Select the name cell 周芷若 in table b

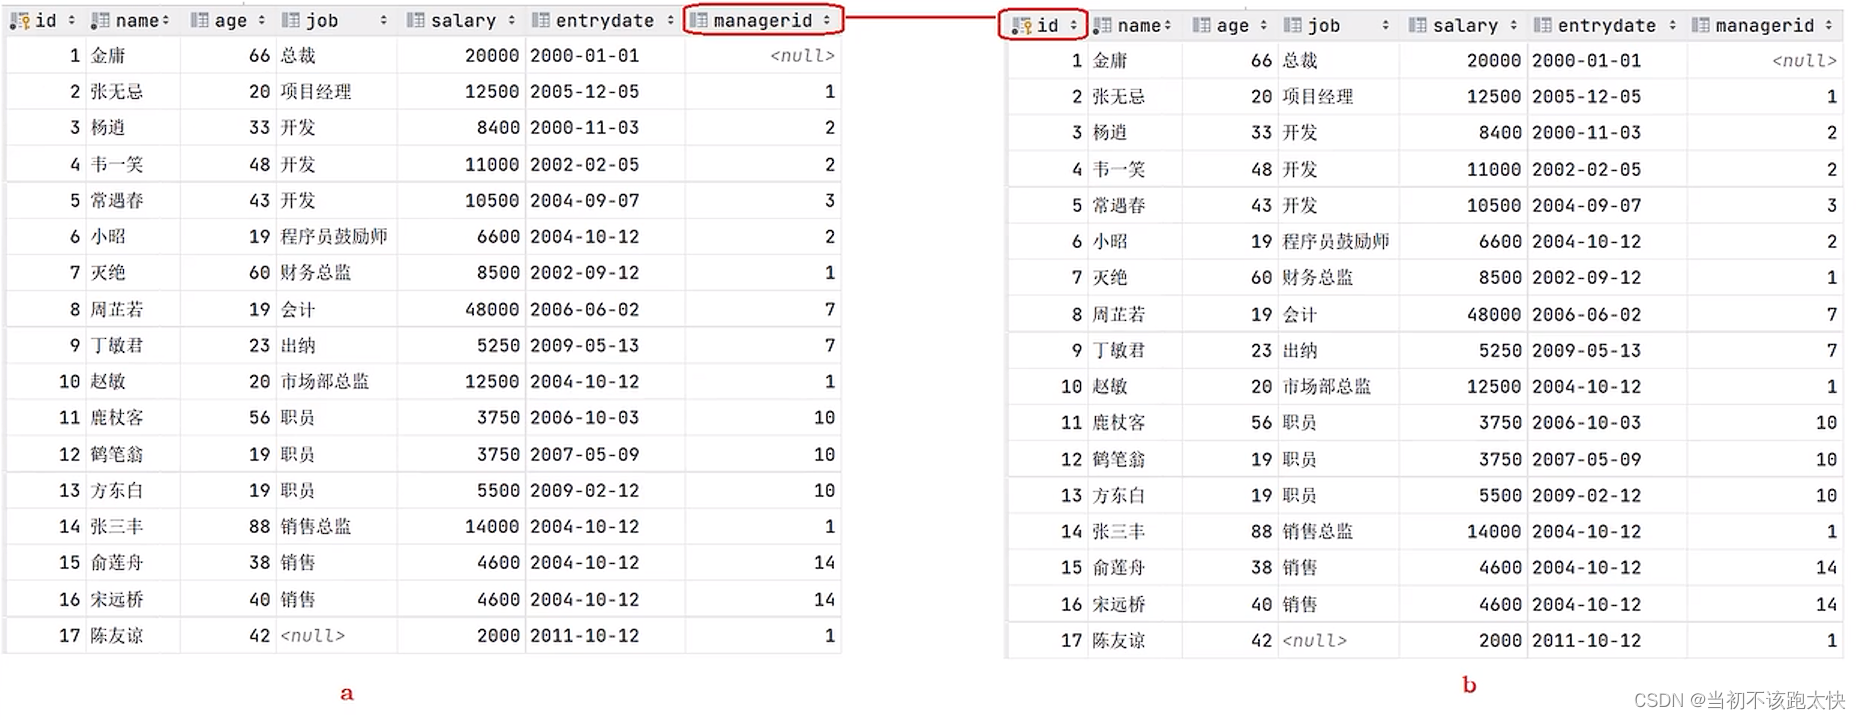(x=1118, y=315)
